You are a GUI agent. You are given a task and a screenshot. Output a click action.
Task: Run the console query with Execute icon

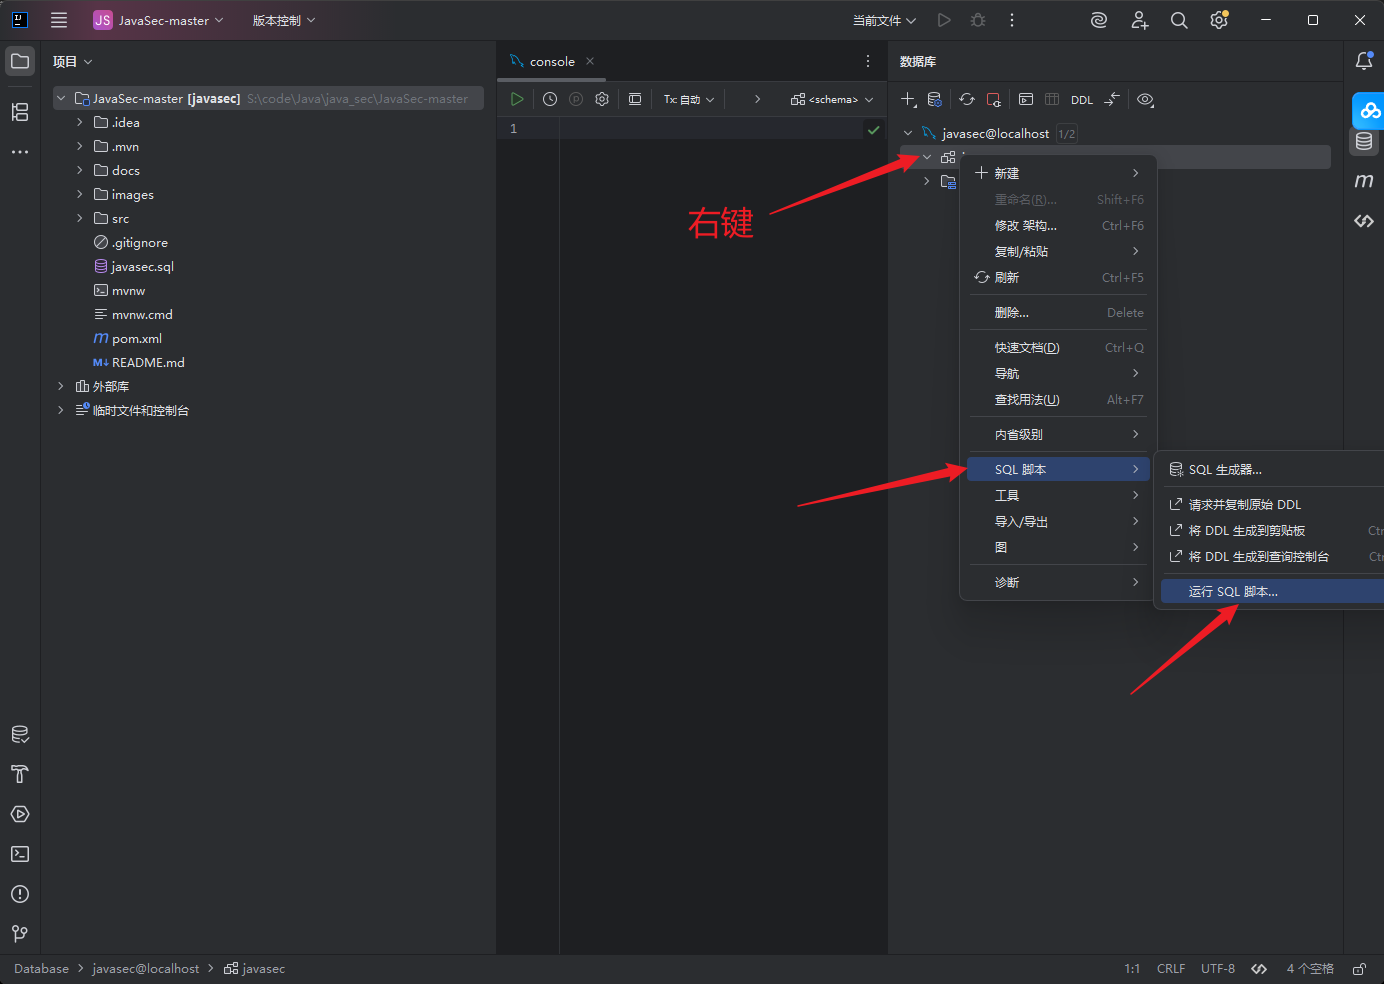click(x=517, y=99)
